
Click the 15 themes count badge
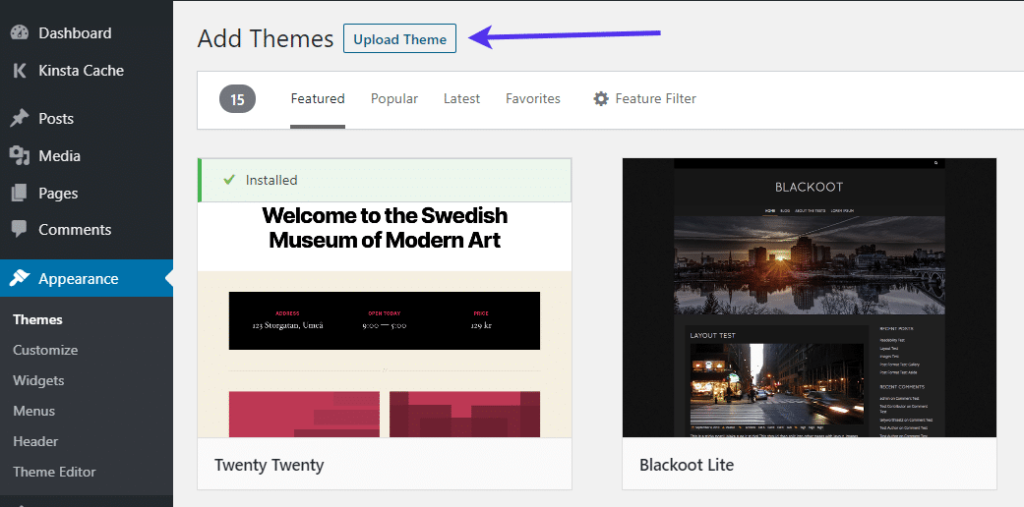237,99
